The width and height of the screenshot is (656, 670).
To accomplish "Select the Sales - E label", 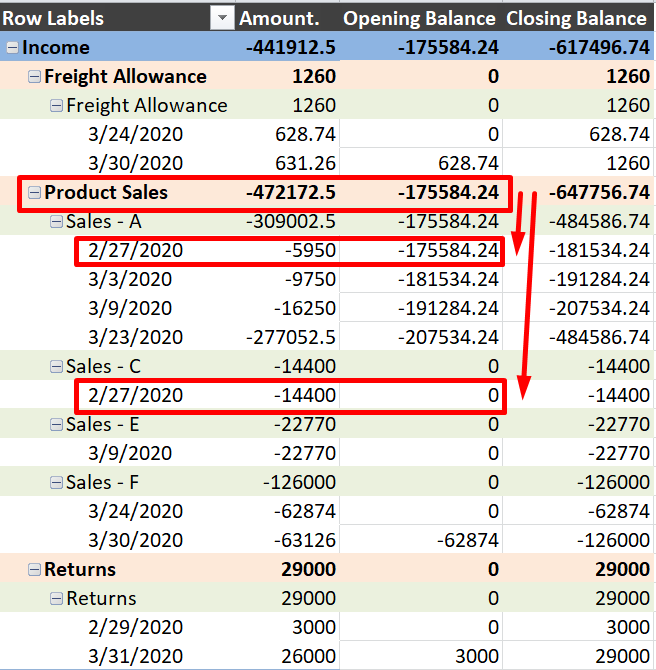I will [x=103, y=424].
